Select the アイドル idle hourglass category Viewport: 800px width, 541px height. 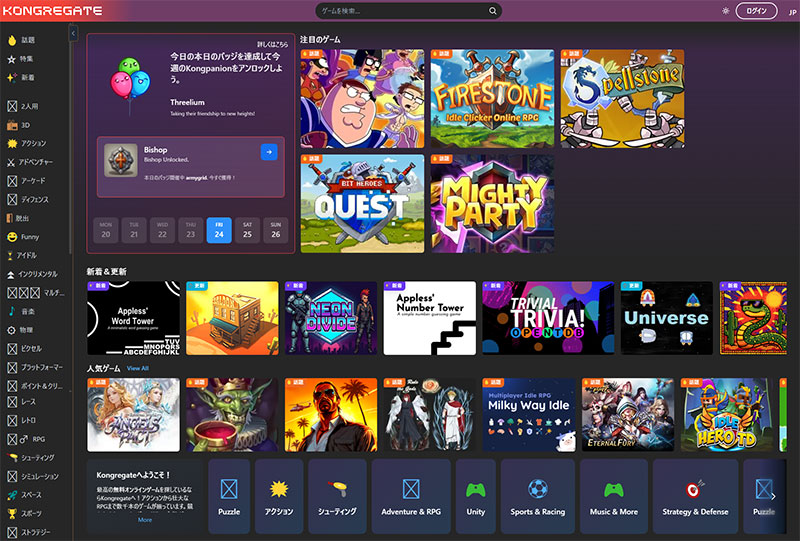pyautogui.click(x=22, y=255)
